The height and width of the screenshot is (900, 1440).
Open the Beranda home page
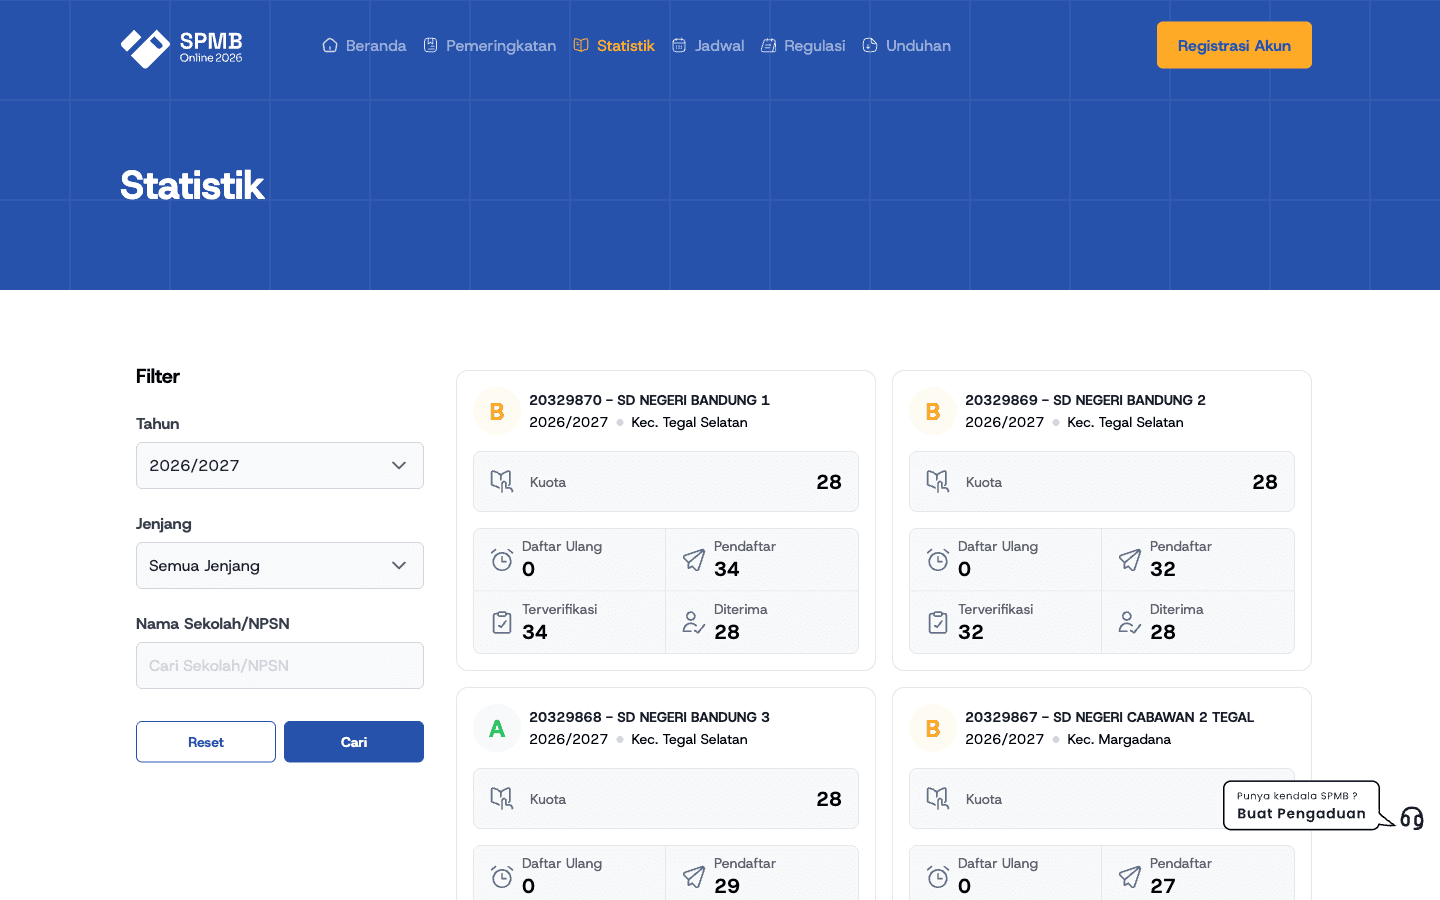pos(364,46)
